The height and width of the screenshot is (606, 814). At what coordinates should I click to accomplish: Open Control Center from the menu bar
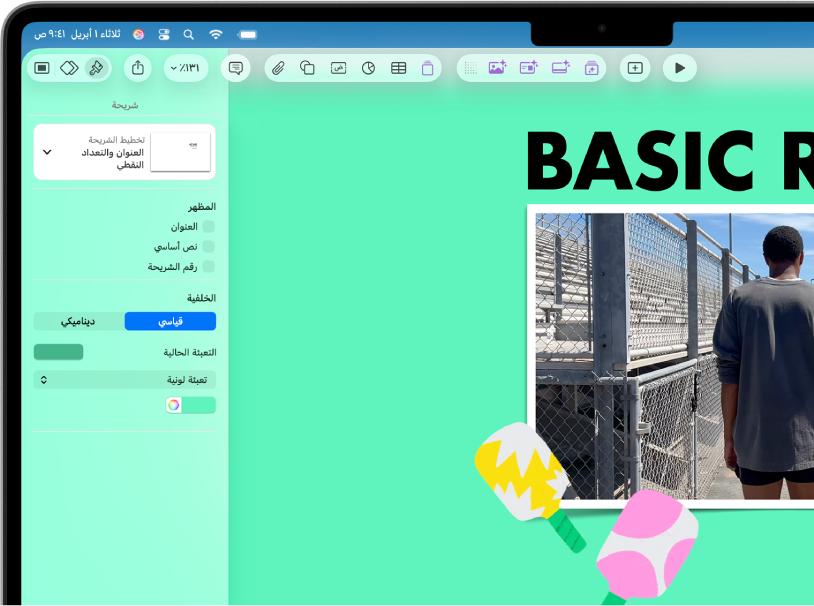[164, 34]
